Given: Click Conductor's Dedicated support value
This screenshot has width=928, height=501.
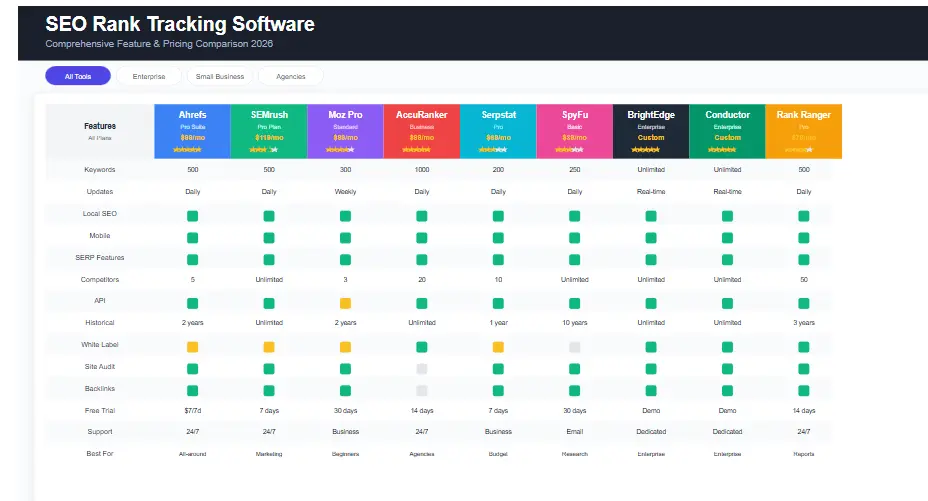Looking at the screenshot, I should 727,432.
